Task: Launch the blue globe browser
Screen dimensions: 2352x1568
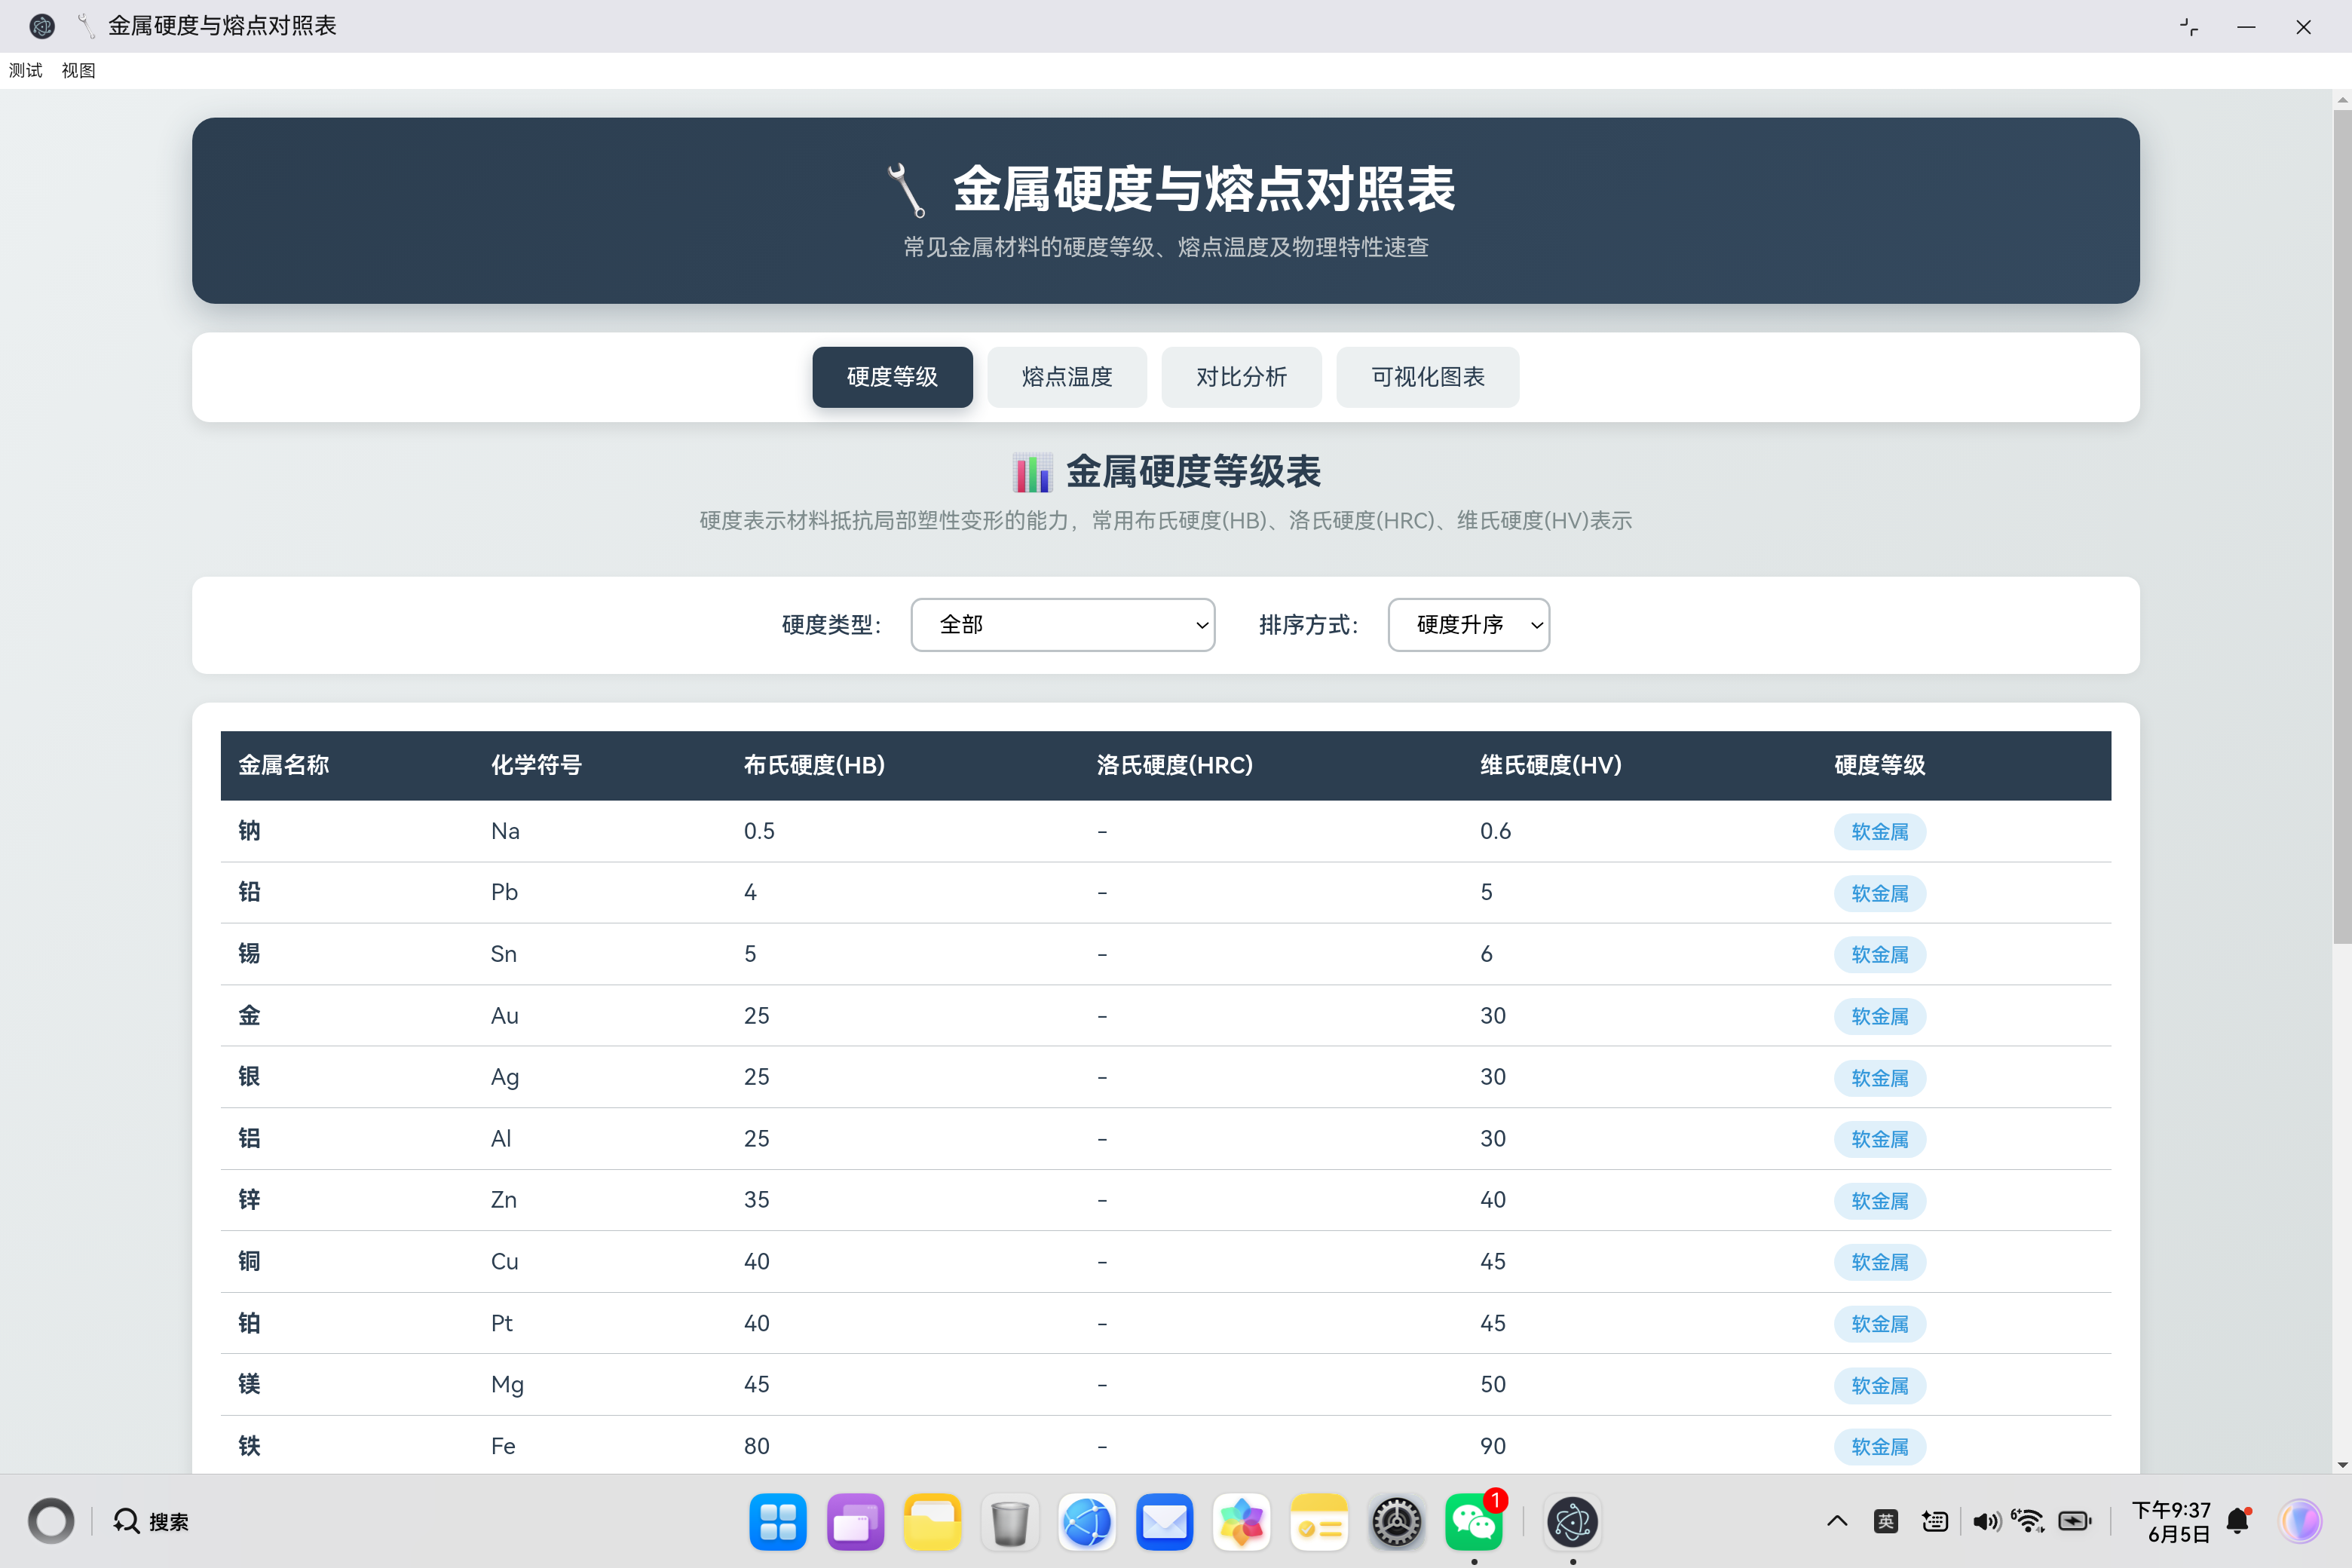Action: 1087,1522
